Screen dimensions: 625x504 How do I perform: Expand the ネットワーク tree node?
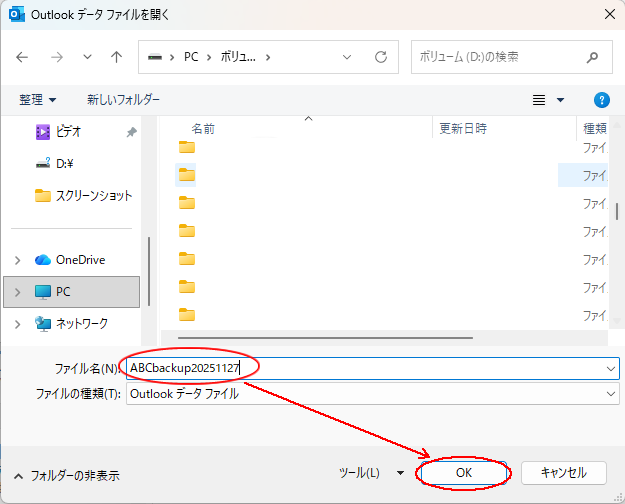(x=18, y=324)
